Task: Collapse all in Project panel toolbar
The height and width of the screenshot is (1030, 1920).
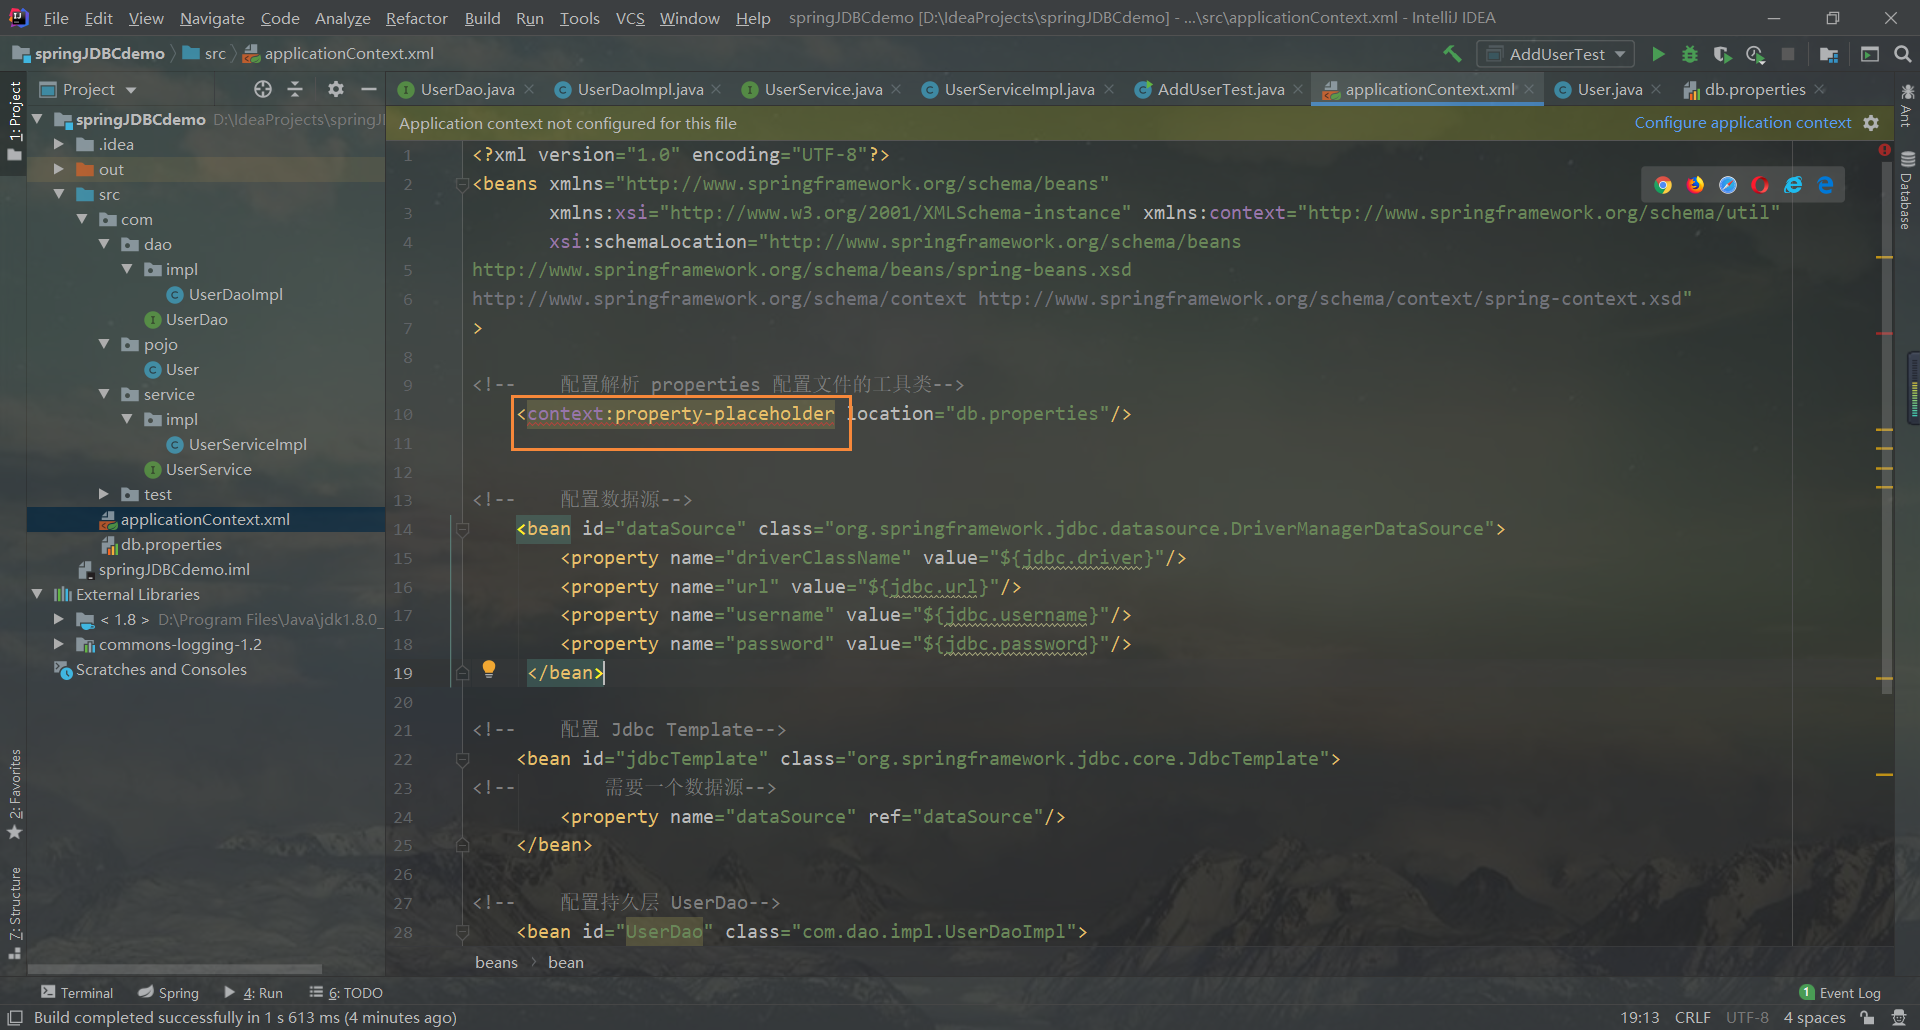Action: [x=295, y=89]
